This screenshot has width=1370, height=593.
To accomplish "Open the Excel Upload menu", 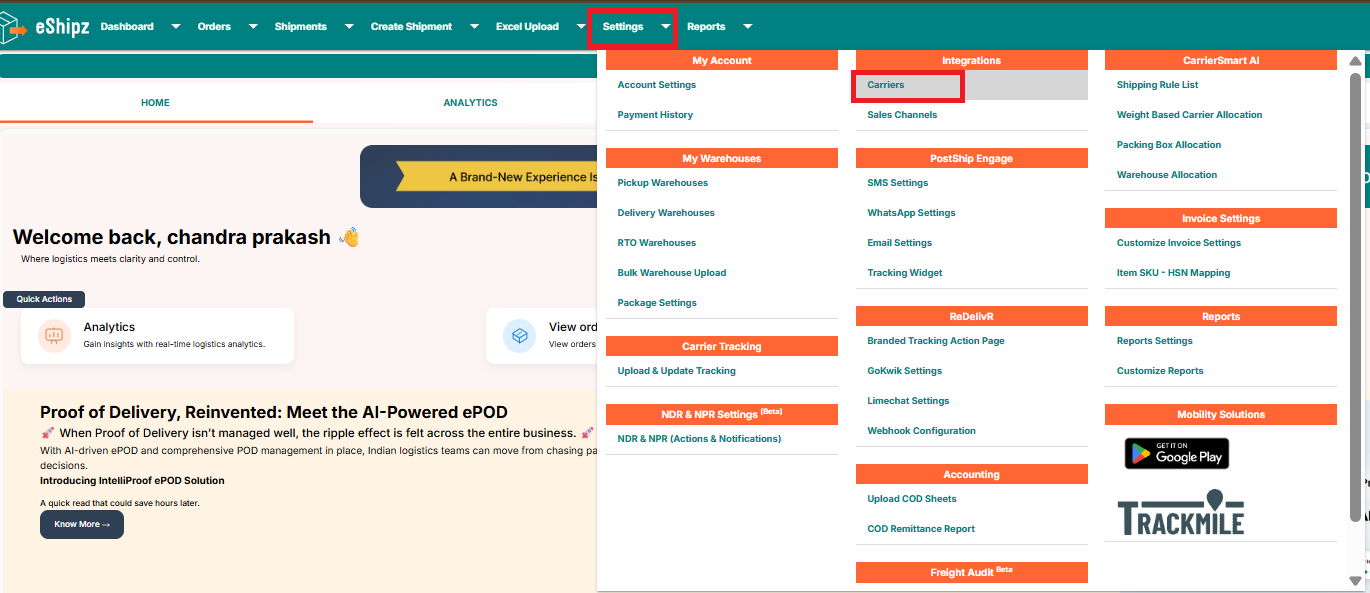I will coord(527,27).
